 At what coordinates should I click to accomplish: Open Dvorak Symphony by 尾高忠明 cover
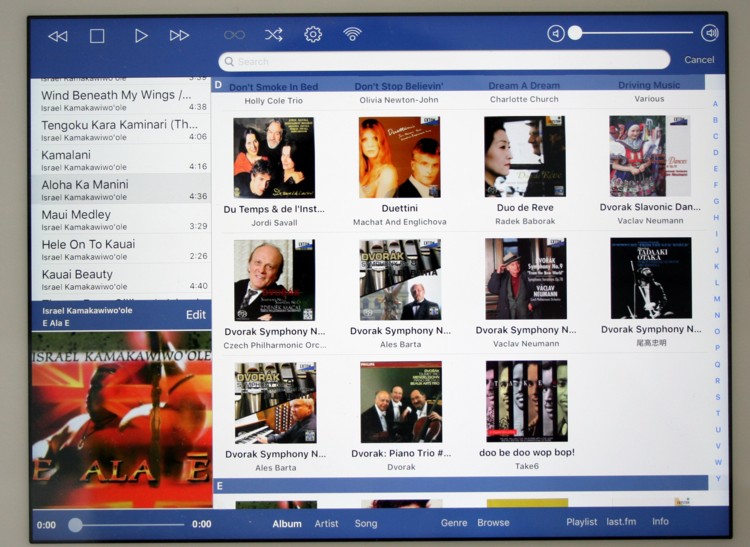coord(651,278)
